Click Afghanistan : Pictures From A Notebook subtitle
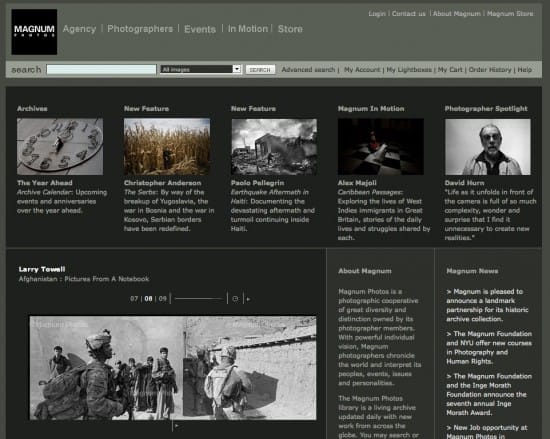The width and height of the screenshot is (550, 439). [x=84, y=279]
